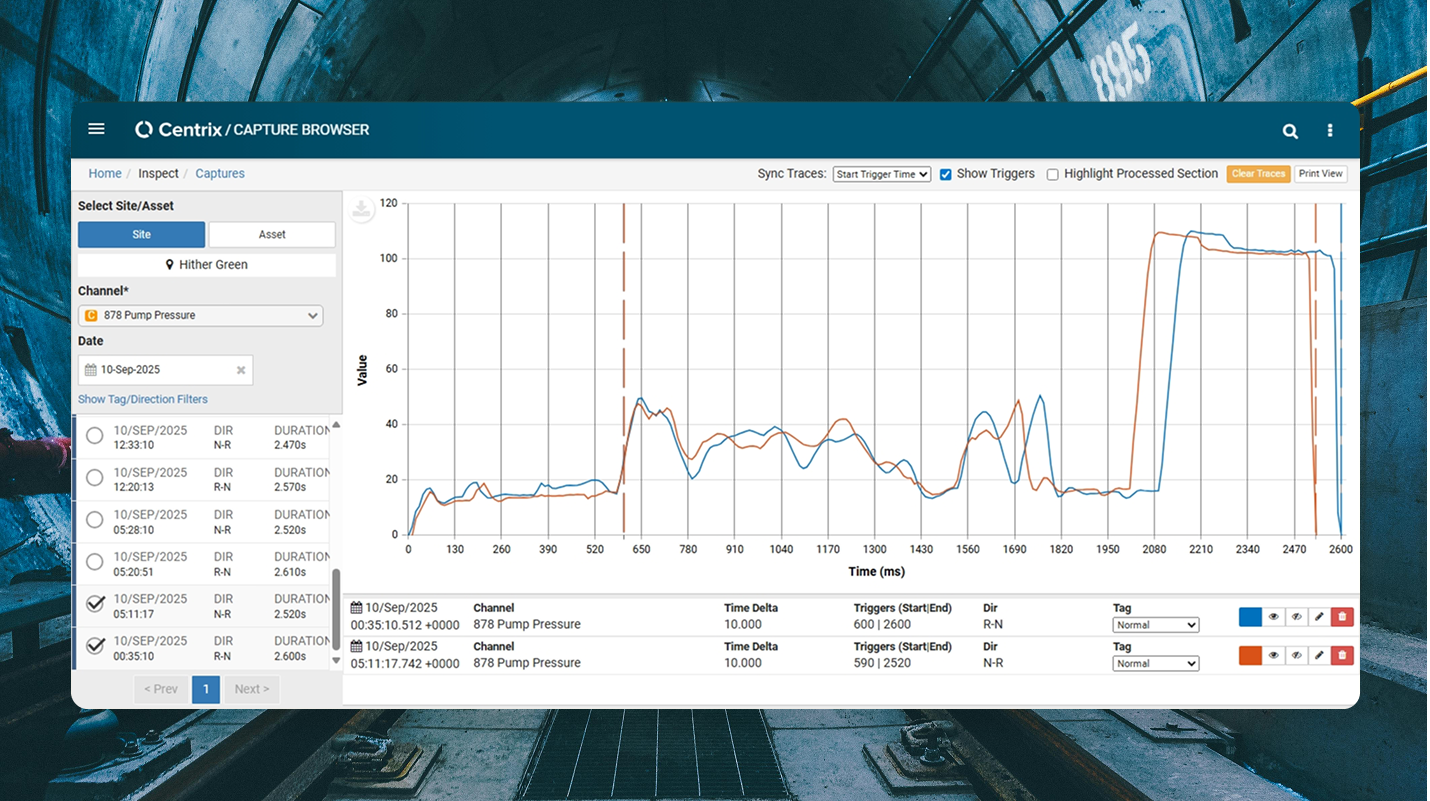Go to Home in the breadcrumb
The image size is (1430, 801).
pos(105,173)
